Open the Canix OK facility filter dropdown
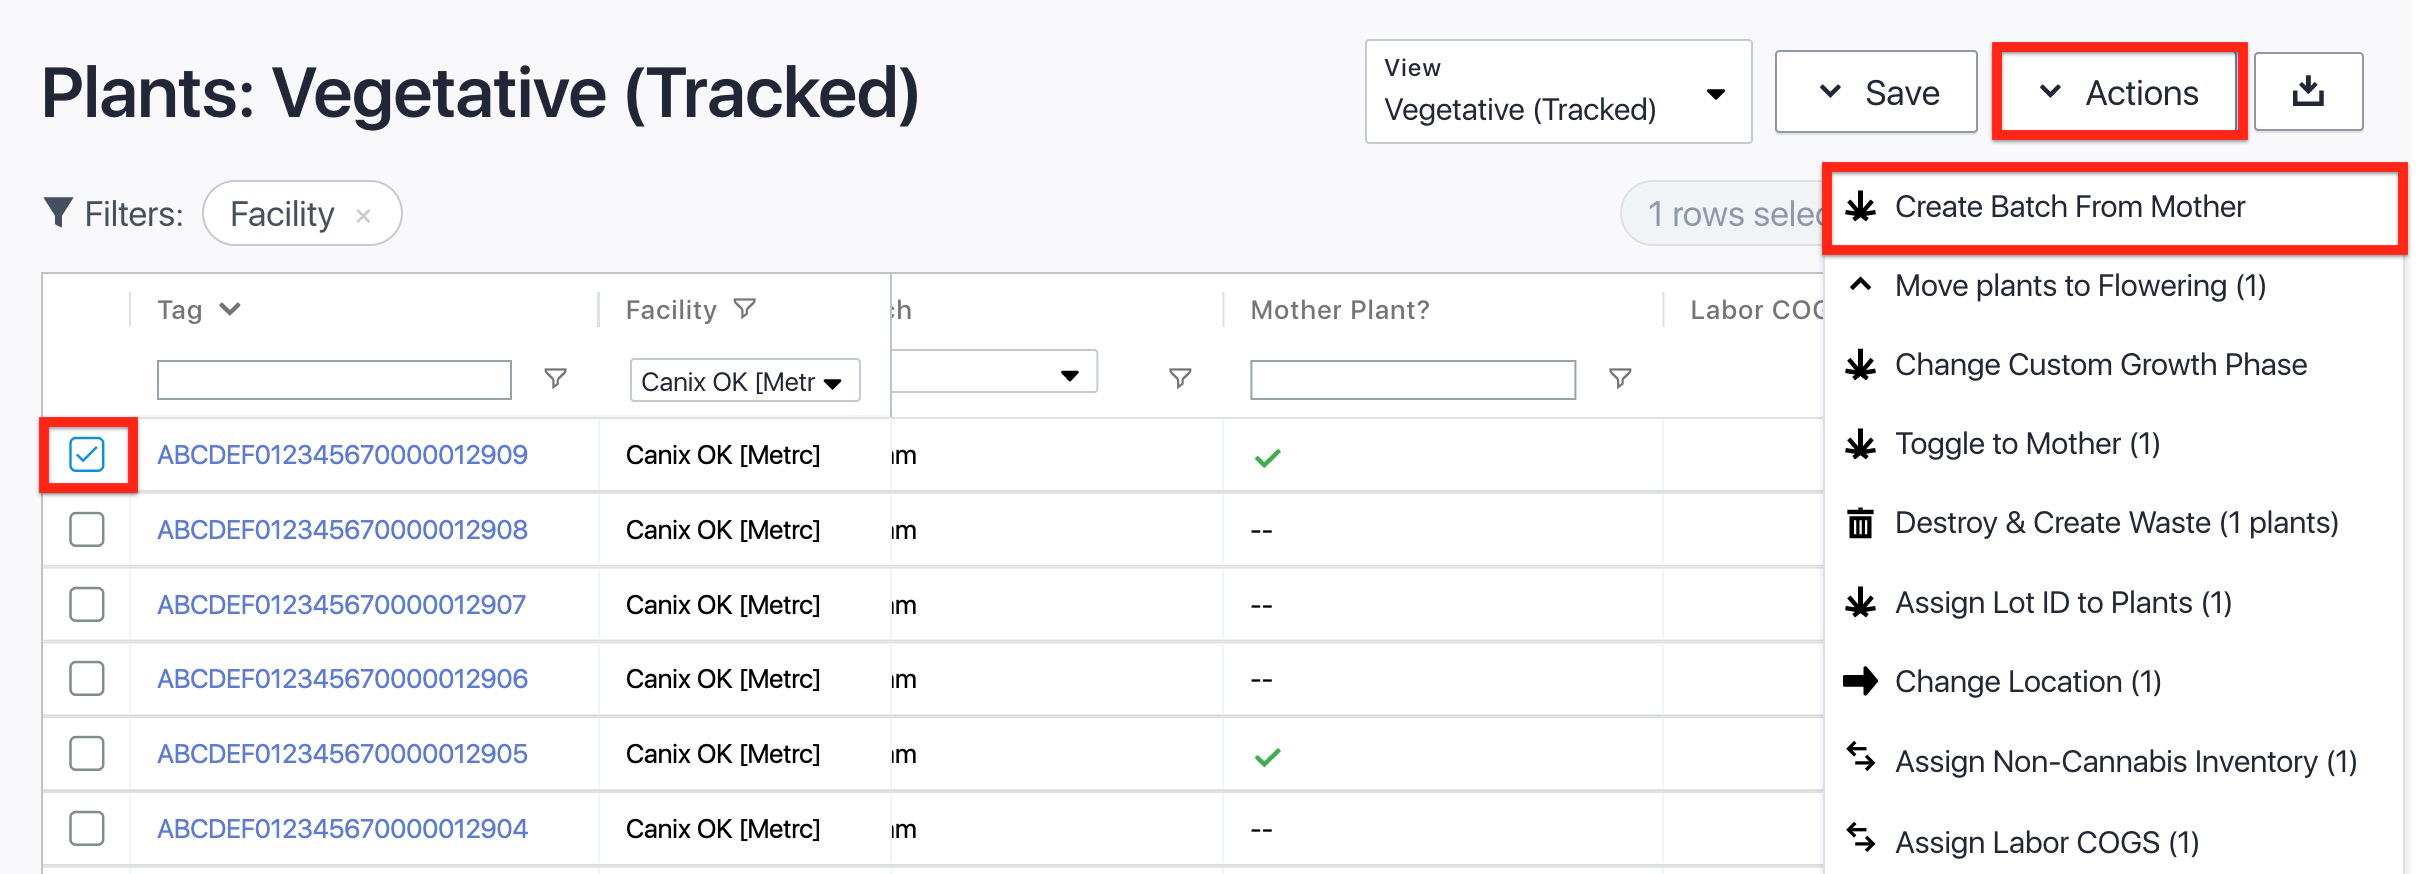Viewport: 2418px width, 874px height. point(744,381)
